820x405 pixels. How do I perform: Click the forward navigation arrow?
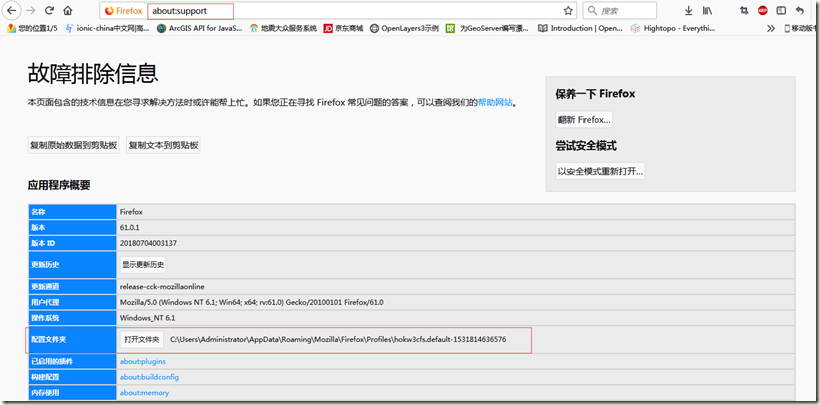(30, 10)
